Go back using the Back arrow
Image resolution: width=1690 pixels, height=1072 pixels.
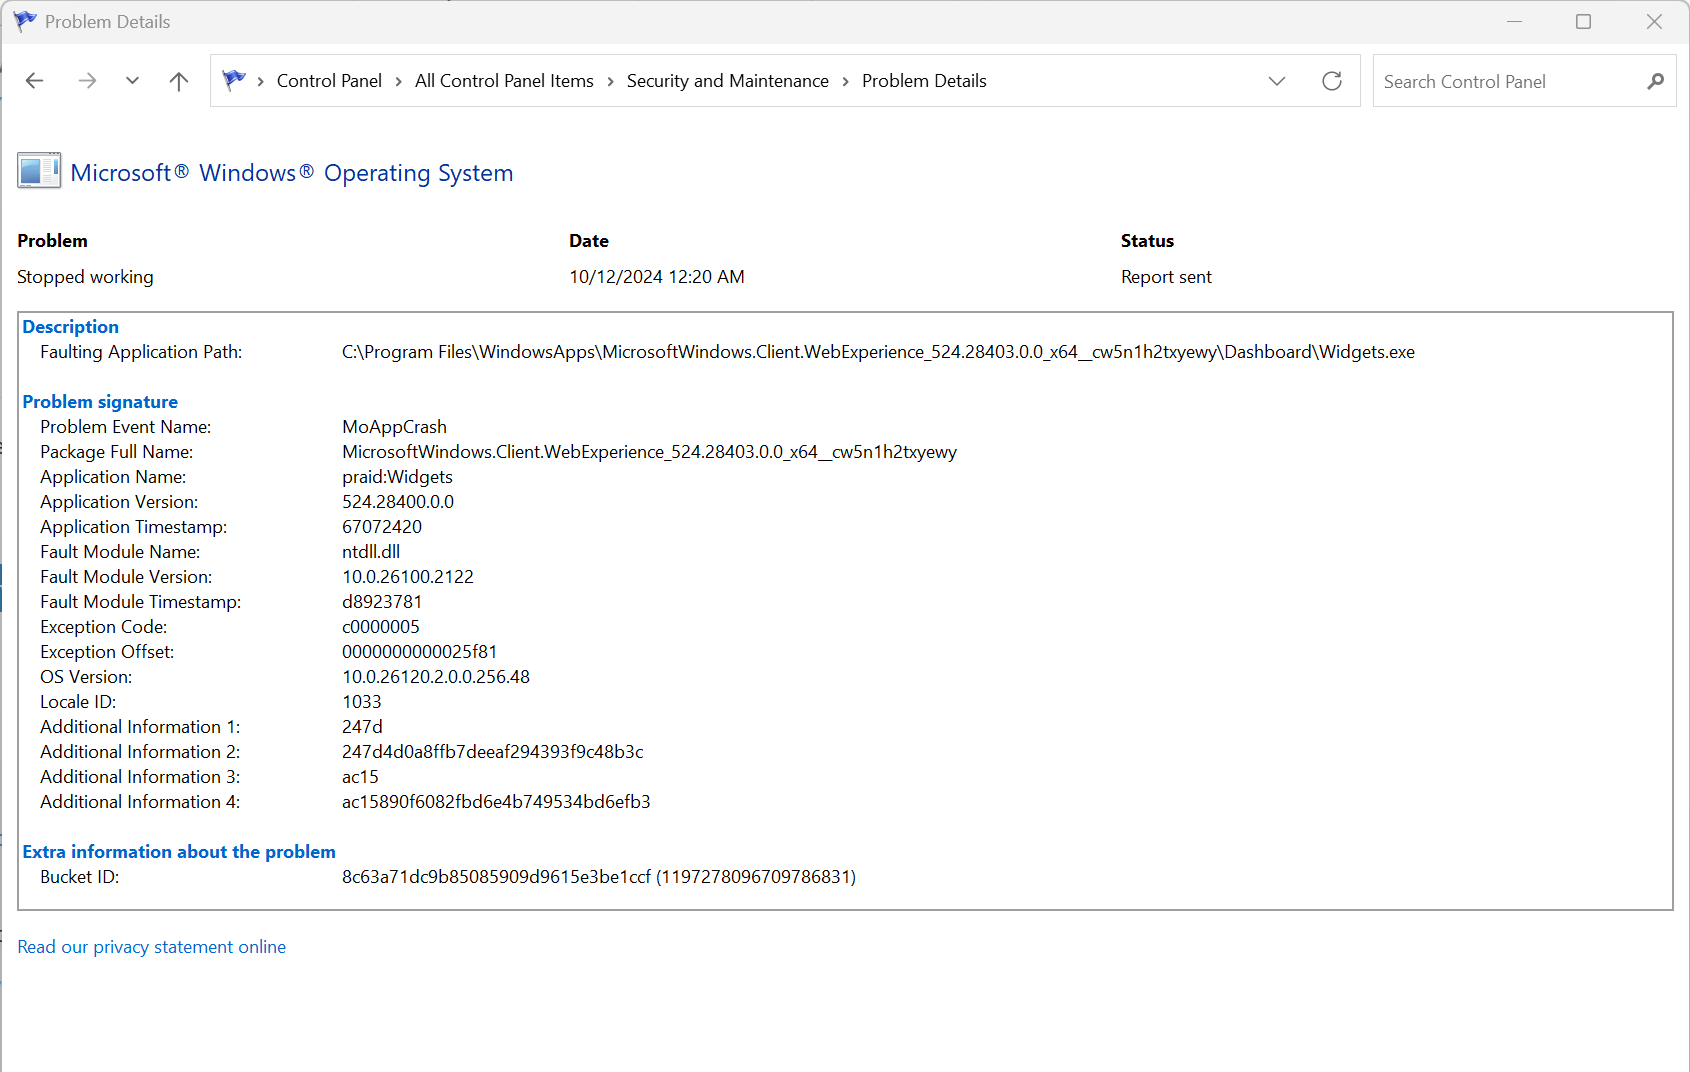click(35, 81)
